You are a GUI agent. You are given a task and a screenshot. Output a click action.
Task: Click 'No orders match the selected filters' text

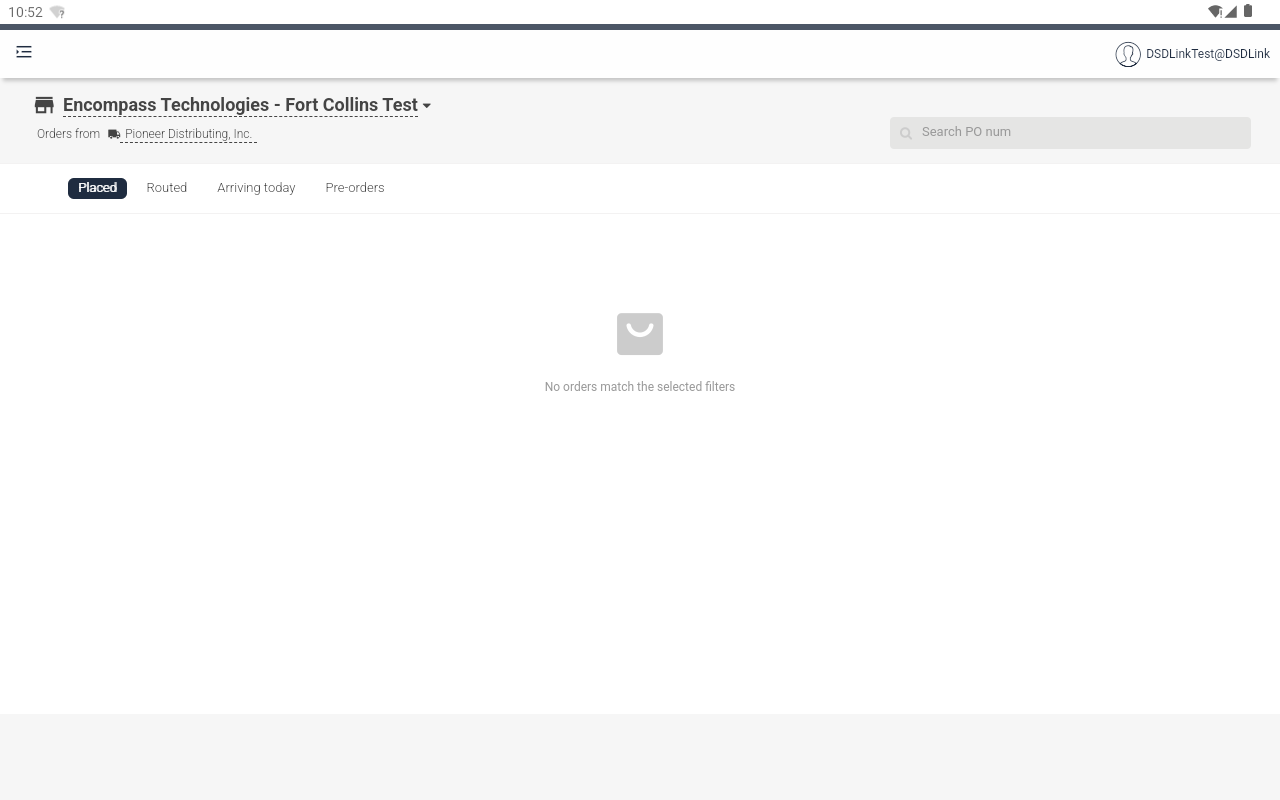[x=640, y=387]
